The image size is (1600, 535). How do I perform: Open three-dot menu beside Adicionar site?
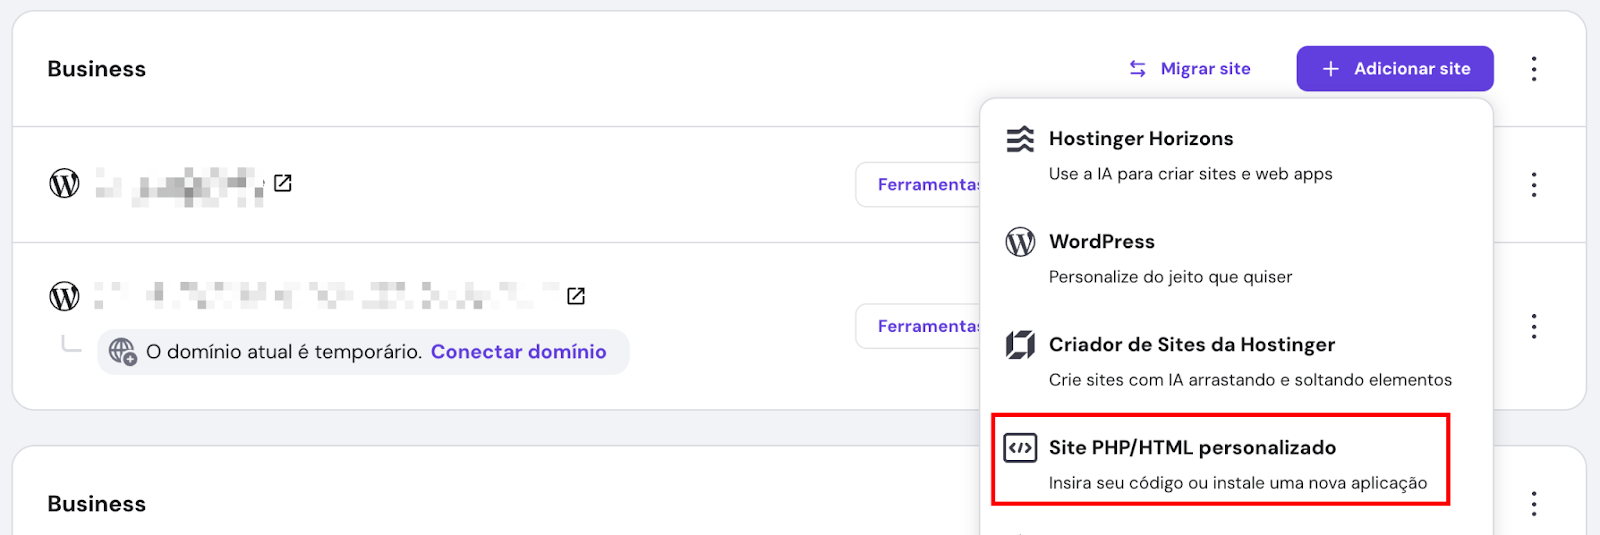click(1534, 69)
